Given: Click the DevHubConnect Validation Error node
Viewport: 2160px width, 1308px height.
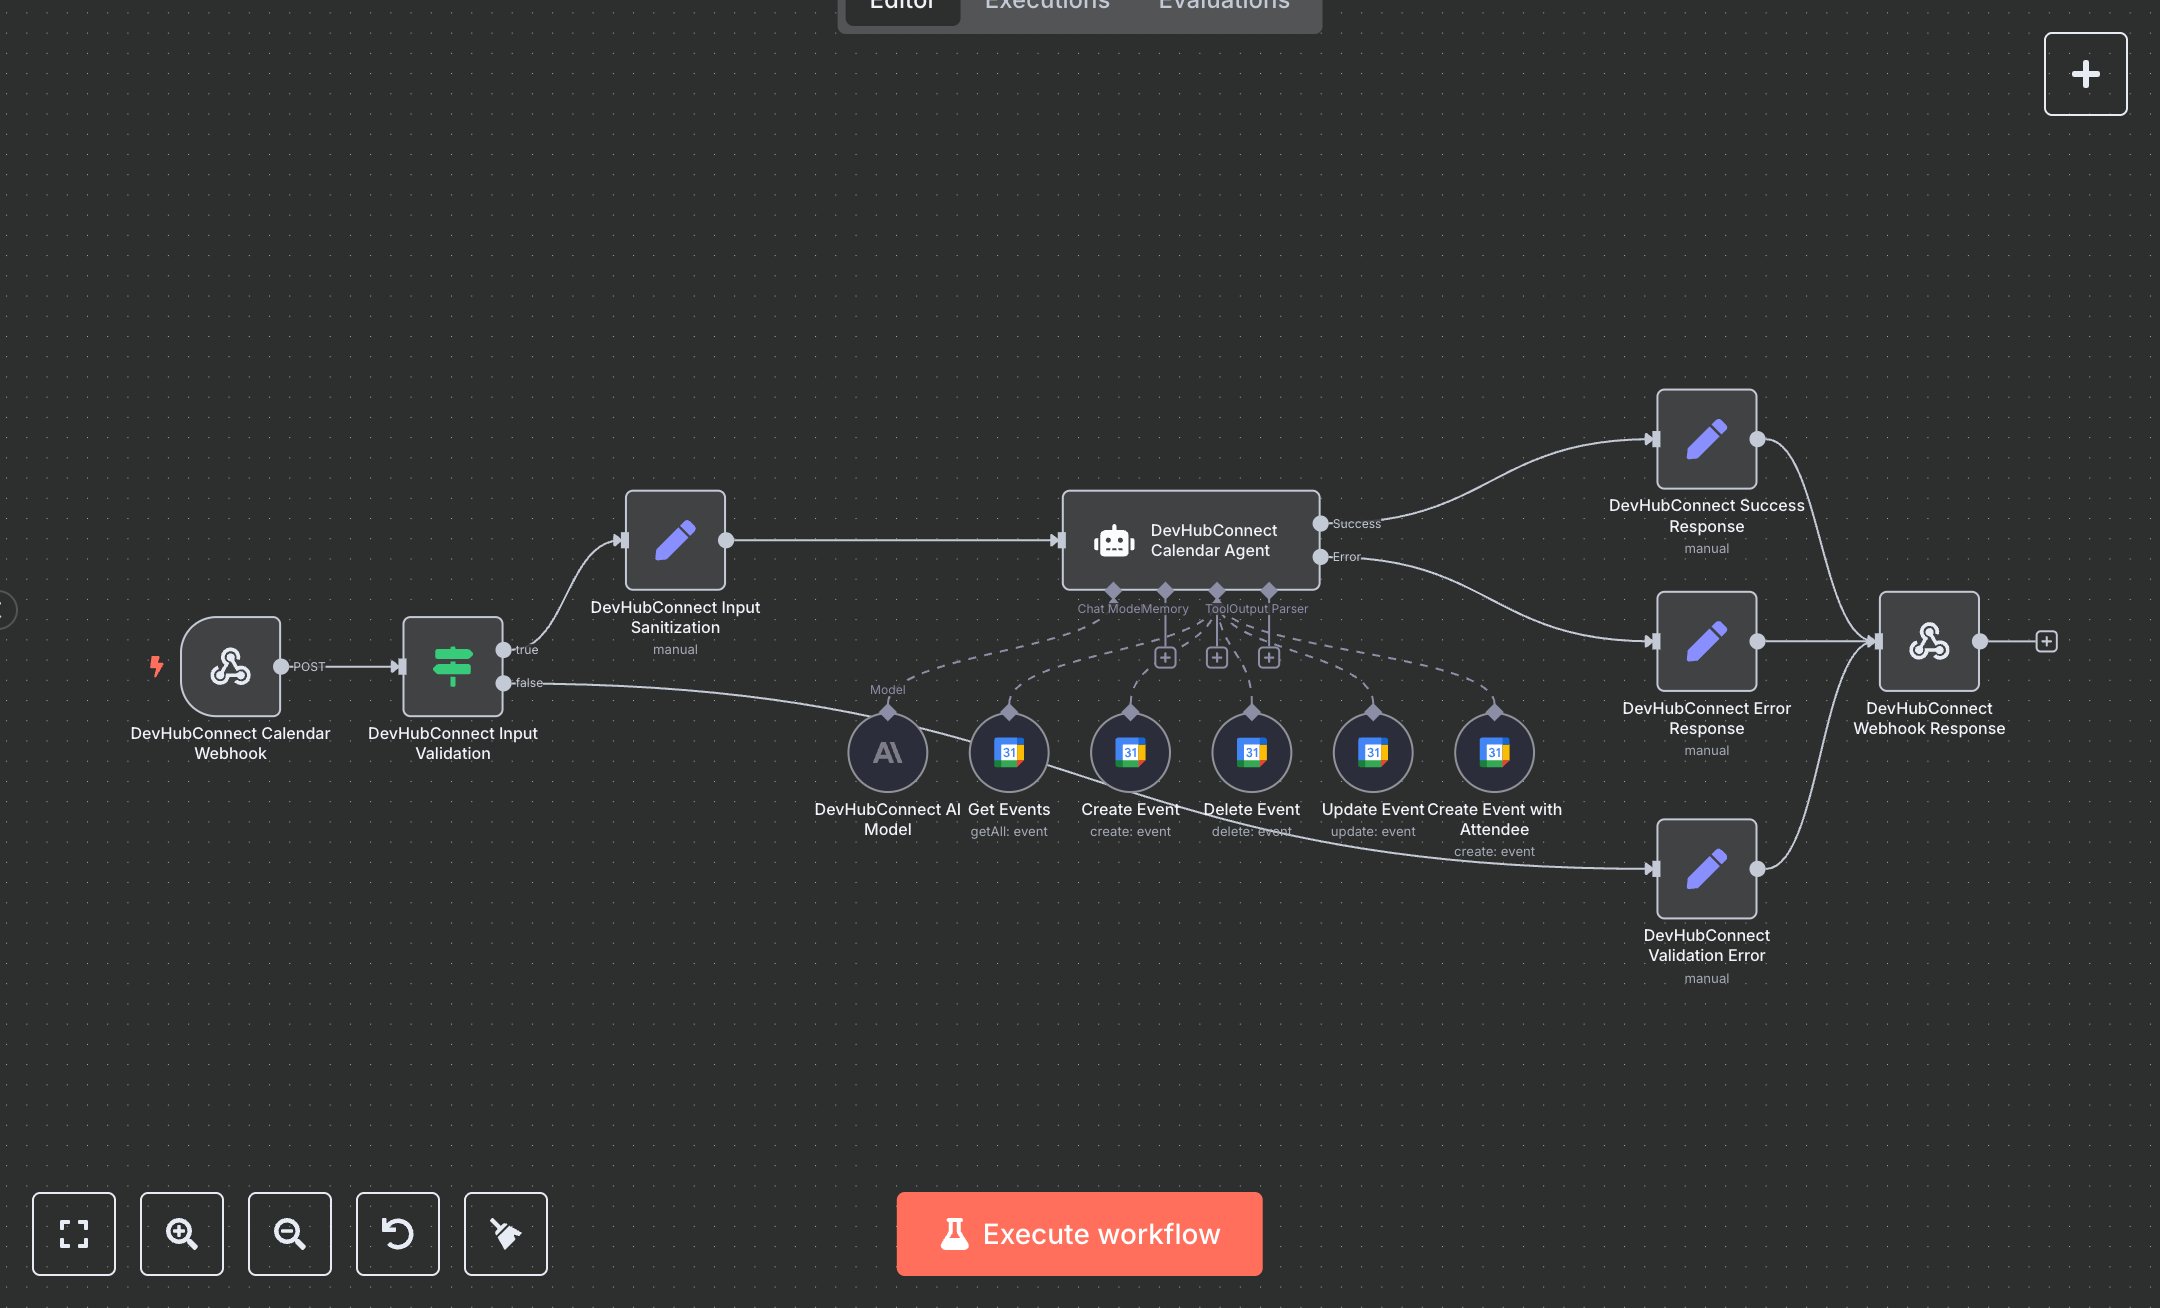Looking at the screenshot, I should pos(1706,868).
